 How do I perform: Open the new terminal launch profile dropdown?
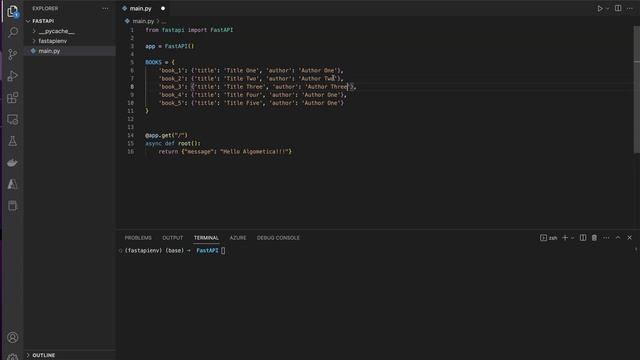pos(573,238)
